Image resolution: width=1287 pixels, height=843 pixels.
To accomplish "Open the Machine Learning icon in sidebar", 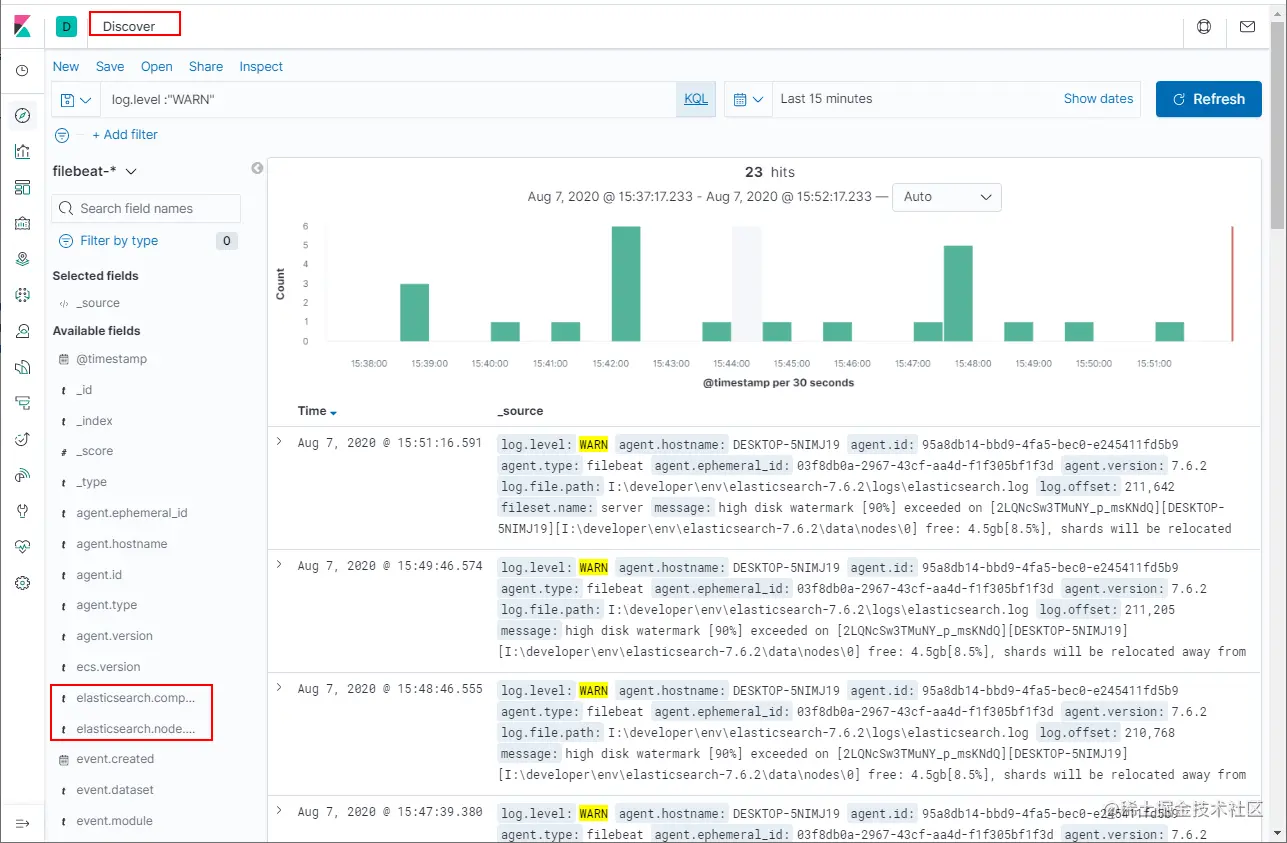I will 22,295.
